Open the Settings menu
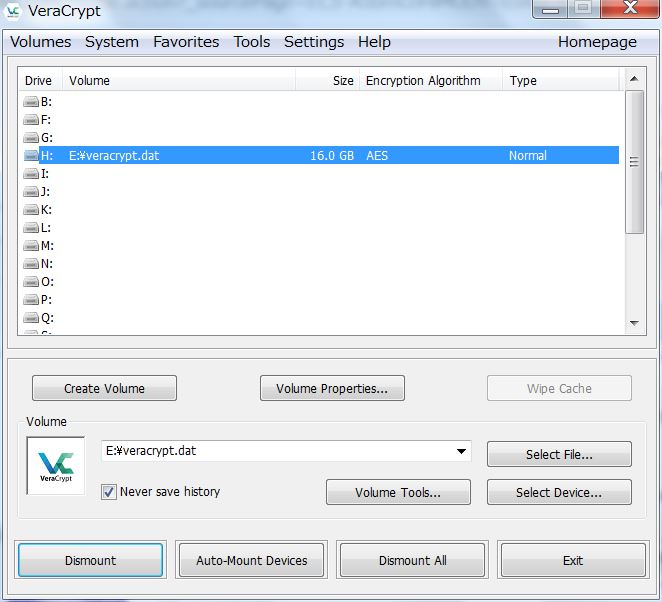This screenshot has height=602, width=662. click(314, 42)
